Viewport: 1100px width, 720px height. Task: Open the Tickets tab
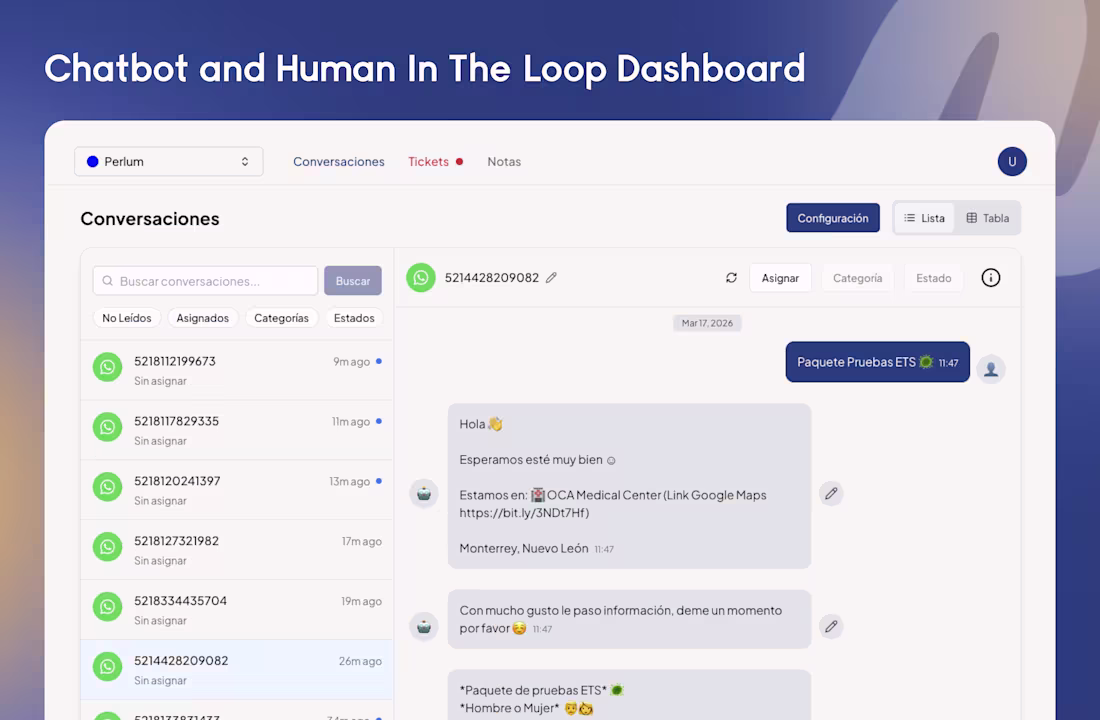428,161
